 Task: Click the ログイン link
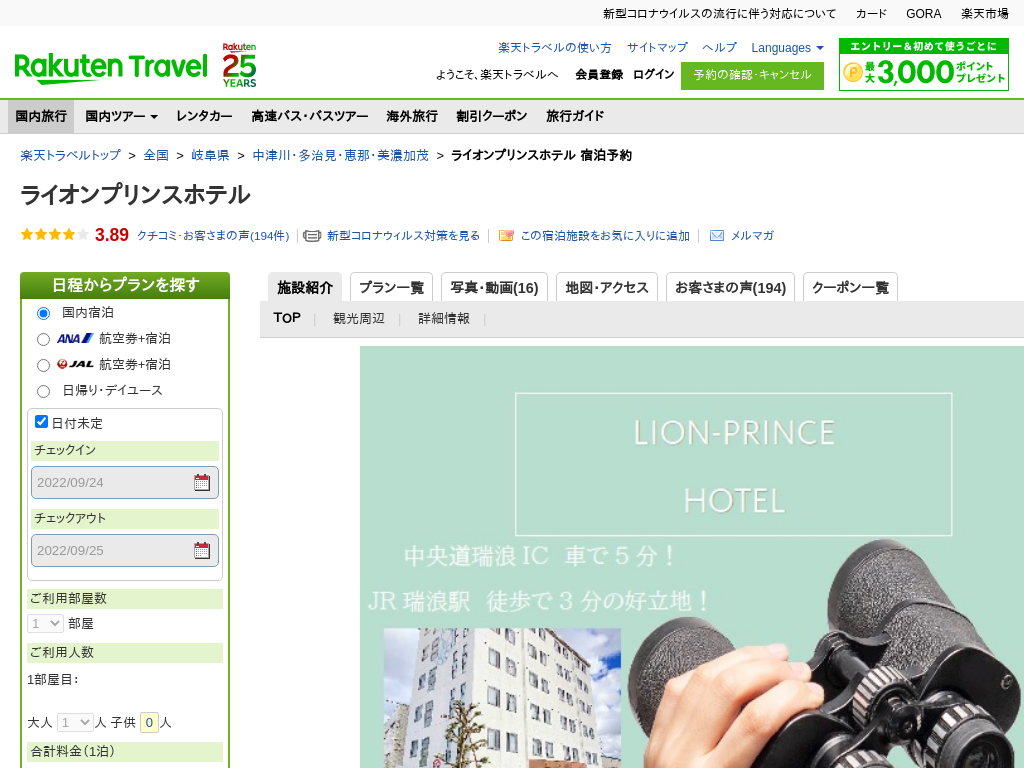[x=653, y=74]
